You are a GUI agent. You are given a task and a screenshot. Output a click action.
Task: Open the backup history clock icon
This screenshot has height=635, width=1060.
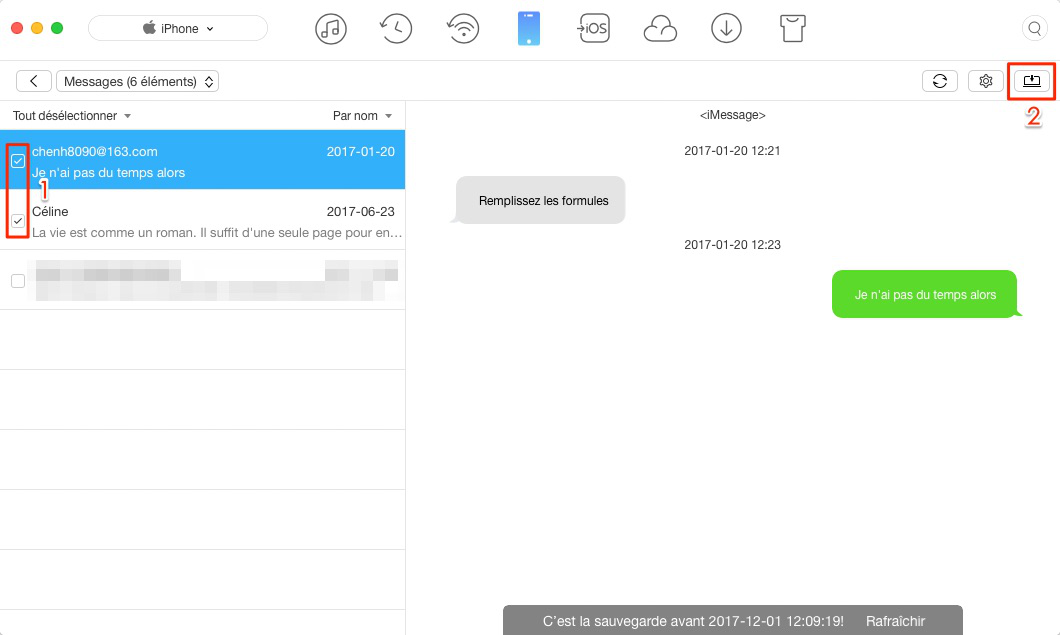click(x=395, y=28)
